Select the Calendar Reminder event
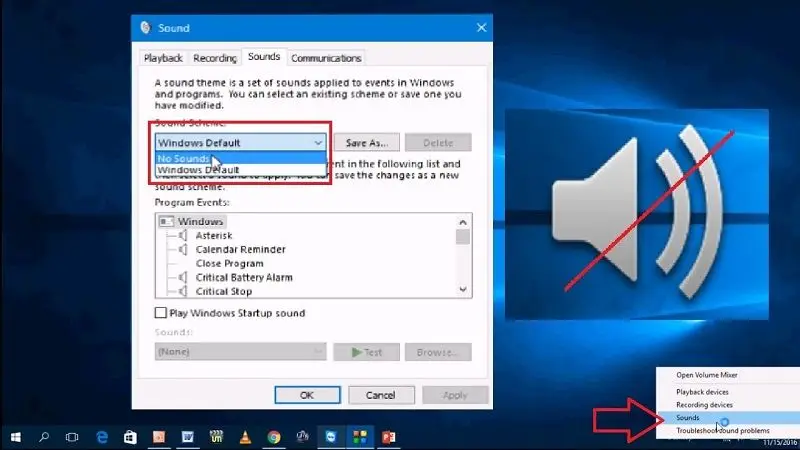This screenshot has height=450, width=800. pos(240,249)
